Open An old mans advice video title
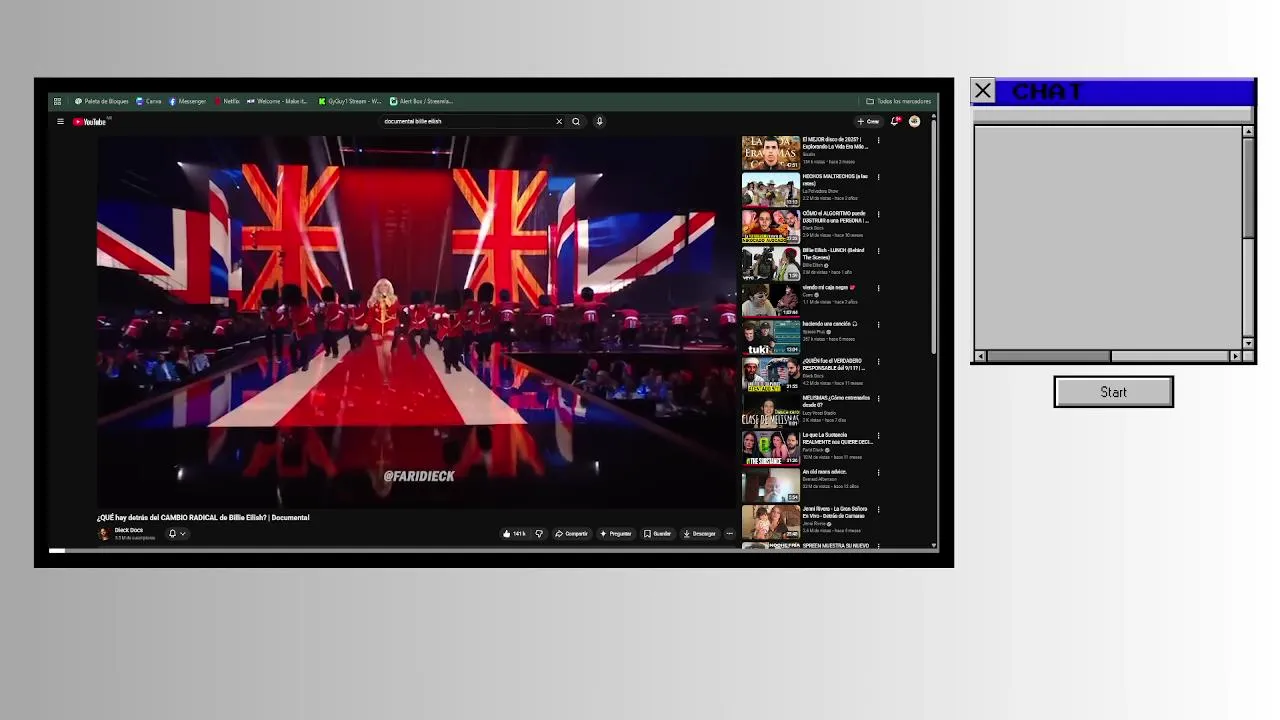The width and height of the screenshot is (1280, 720). click(824, 472)
